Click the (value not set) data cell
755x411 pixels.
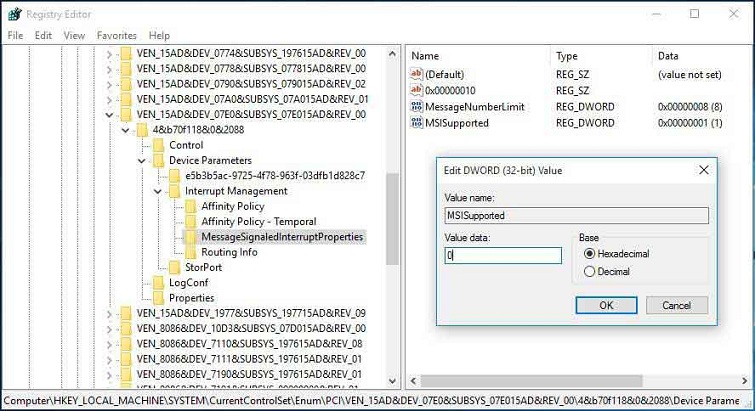690,75
